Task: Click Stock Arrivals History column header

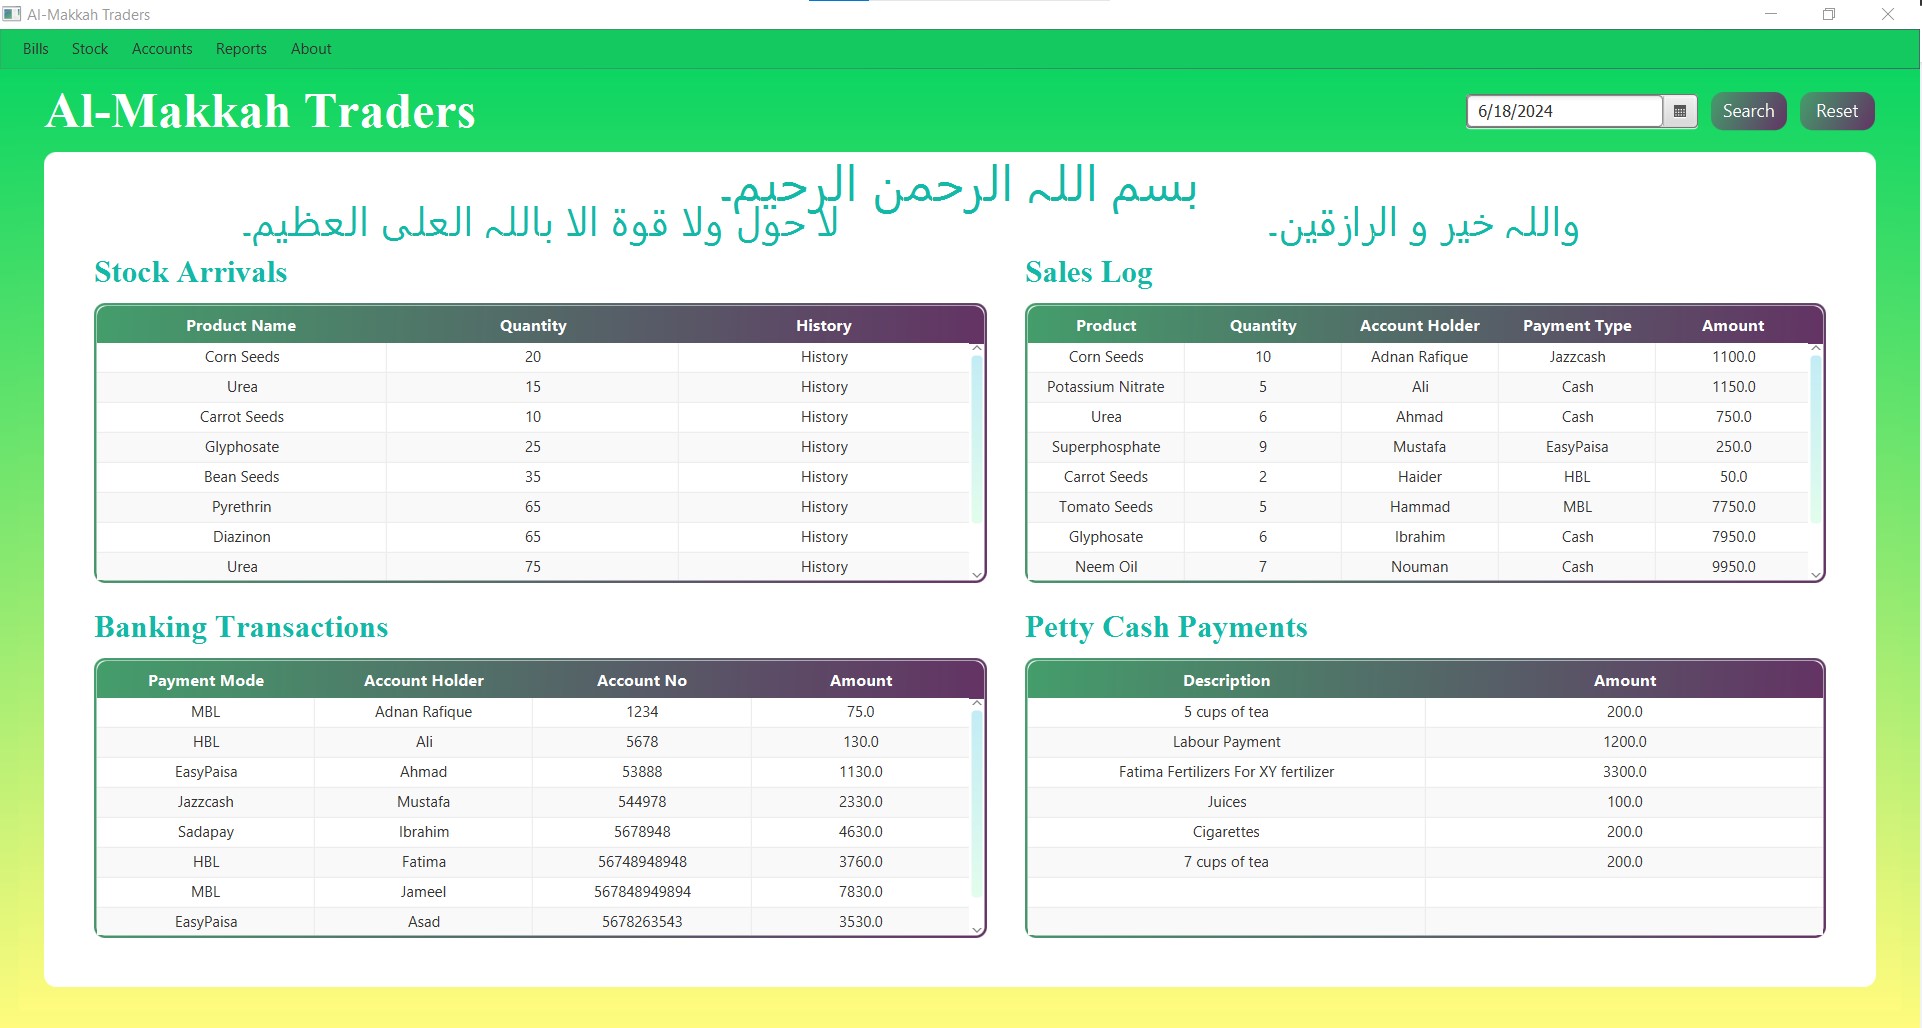Action: (824, 326)
